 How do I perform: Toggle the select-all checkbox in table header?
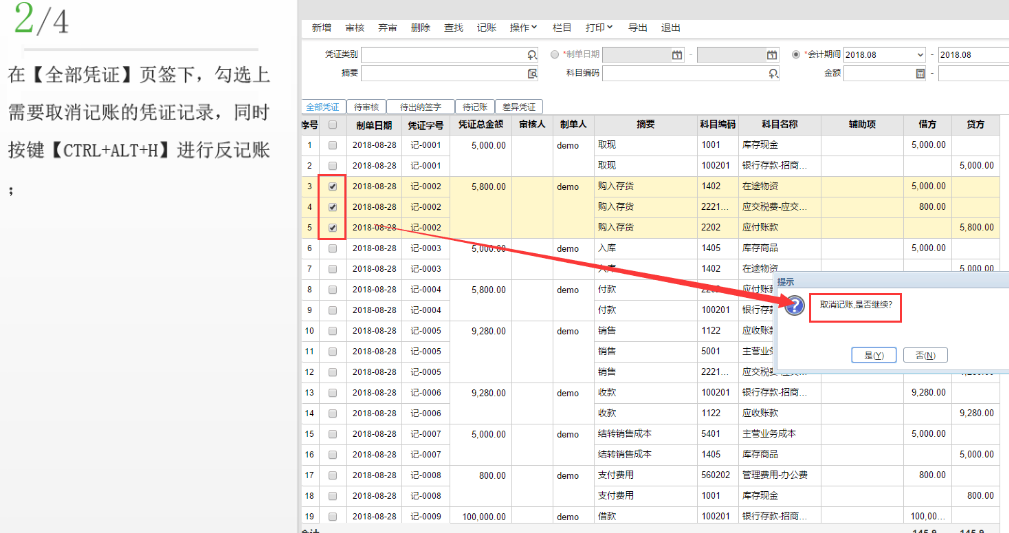pos(333,125)
